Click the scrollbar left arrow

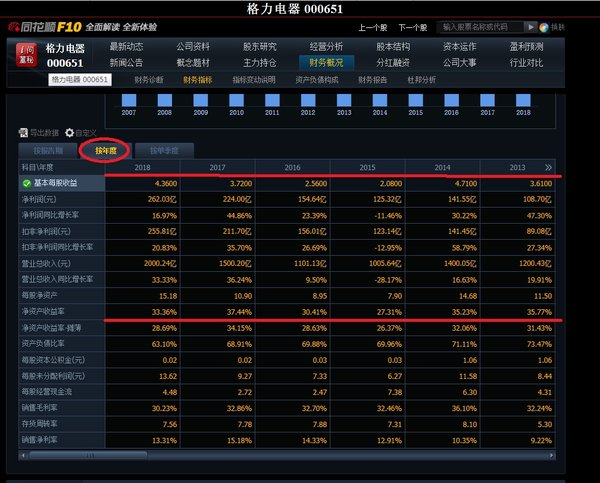23,455
